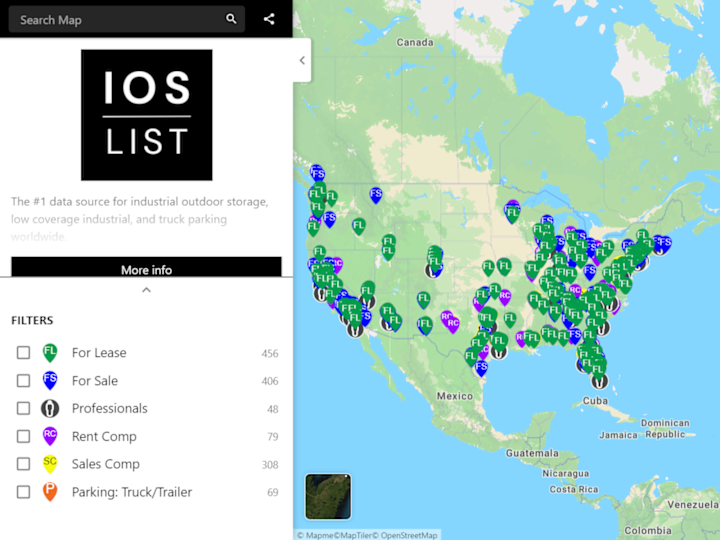Select the FL marker in southern New Mexico
The image size is (720, 540).
[425, 326]
